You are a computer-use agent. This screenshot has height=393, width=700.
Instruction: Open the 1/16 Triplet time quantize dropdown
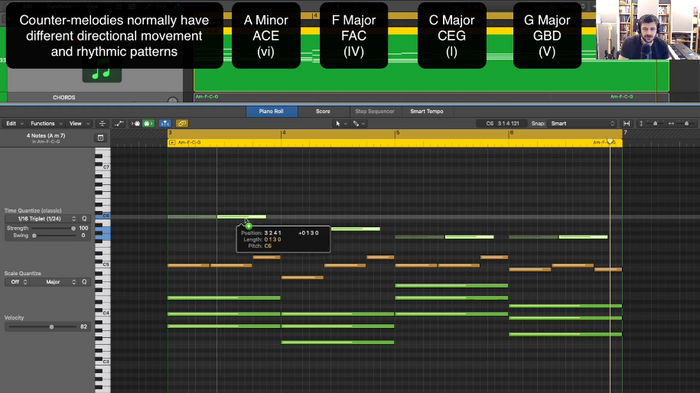pos(41,218)
